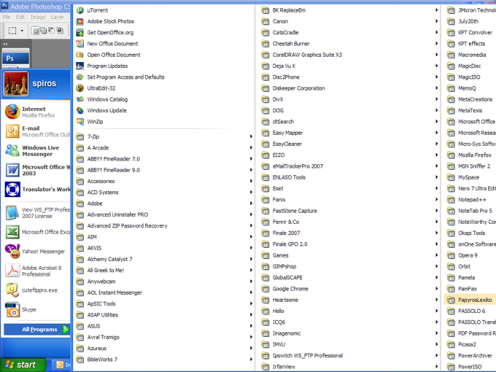
Task: Open the Photoshop Layer menu
Action: (x=57, y=17)
